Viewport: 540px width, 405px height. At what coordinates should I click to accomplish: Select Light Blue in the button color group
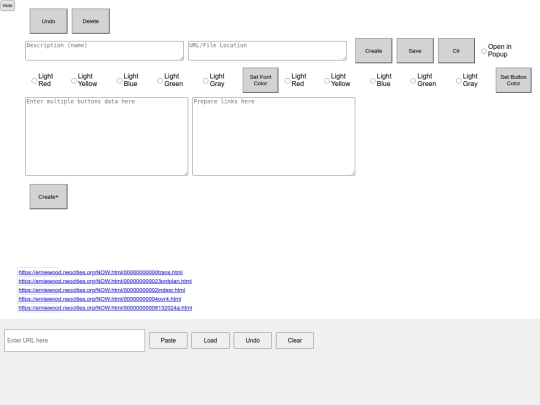pyautogui.click(x=373, y=81)
